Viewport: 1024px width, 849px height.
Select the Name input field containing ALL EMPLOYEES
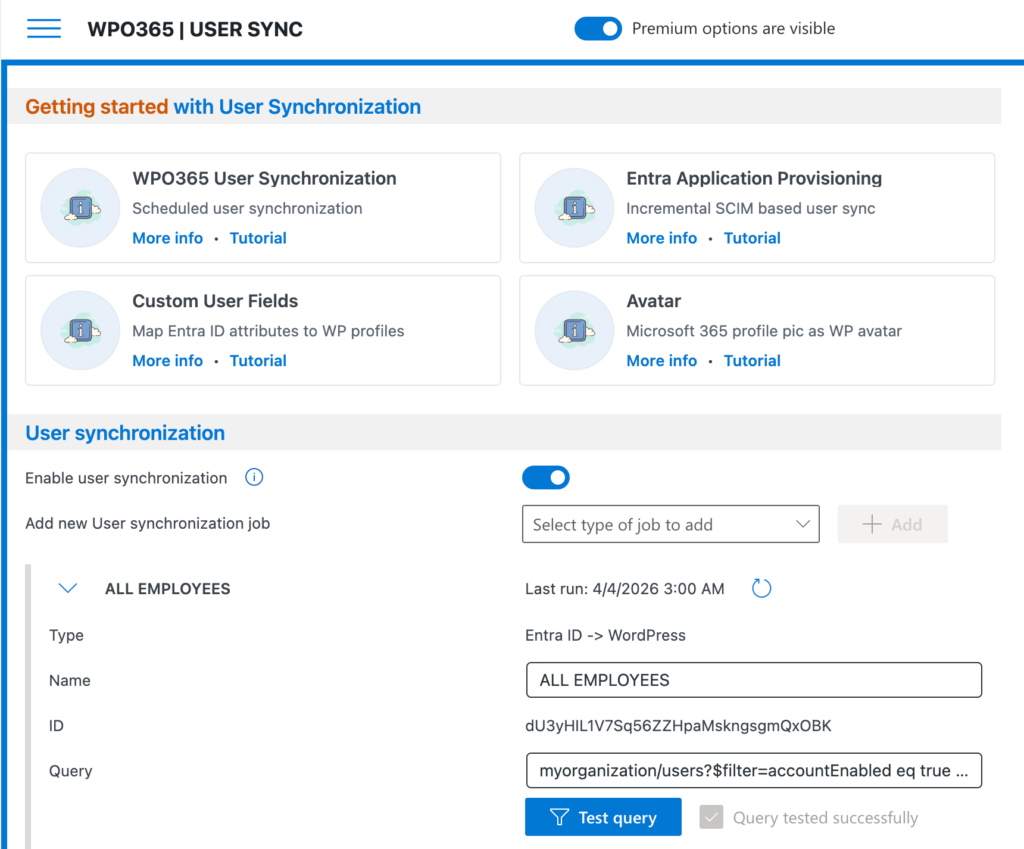(753, 680)
